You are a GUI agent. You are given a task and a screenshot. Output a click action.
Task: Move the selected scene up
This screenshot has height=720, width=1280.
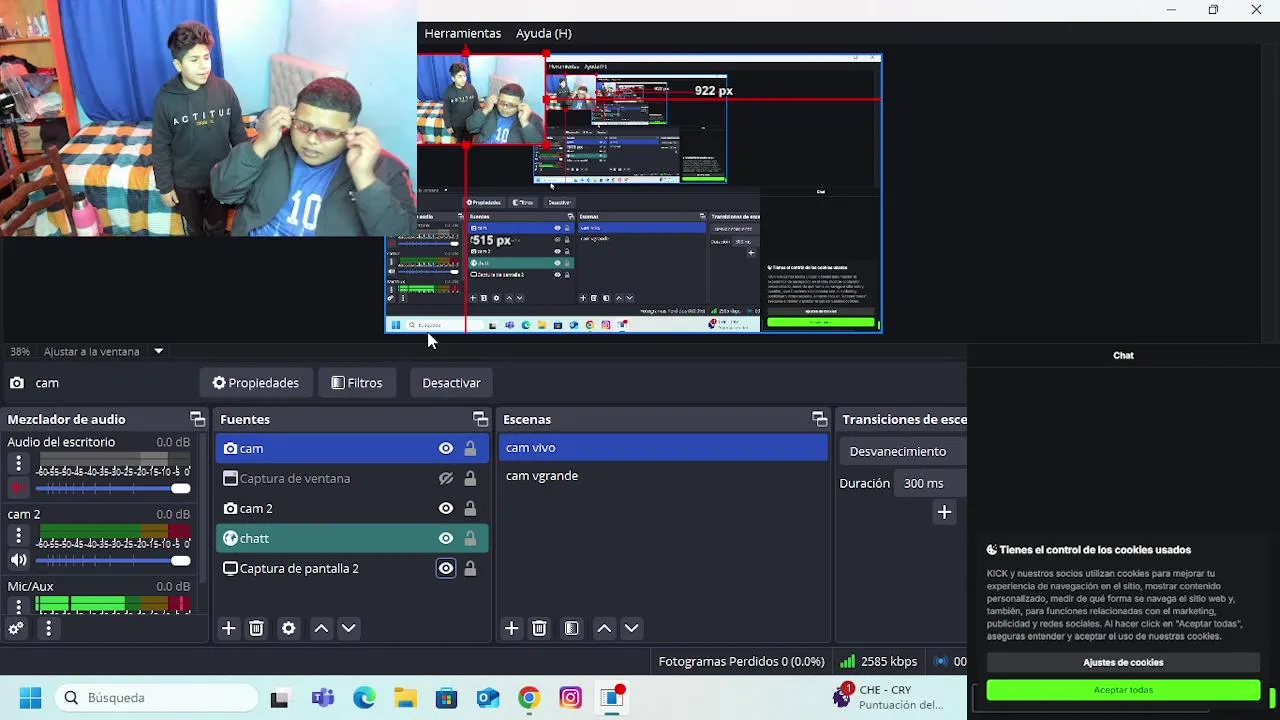[604, 628]
